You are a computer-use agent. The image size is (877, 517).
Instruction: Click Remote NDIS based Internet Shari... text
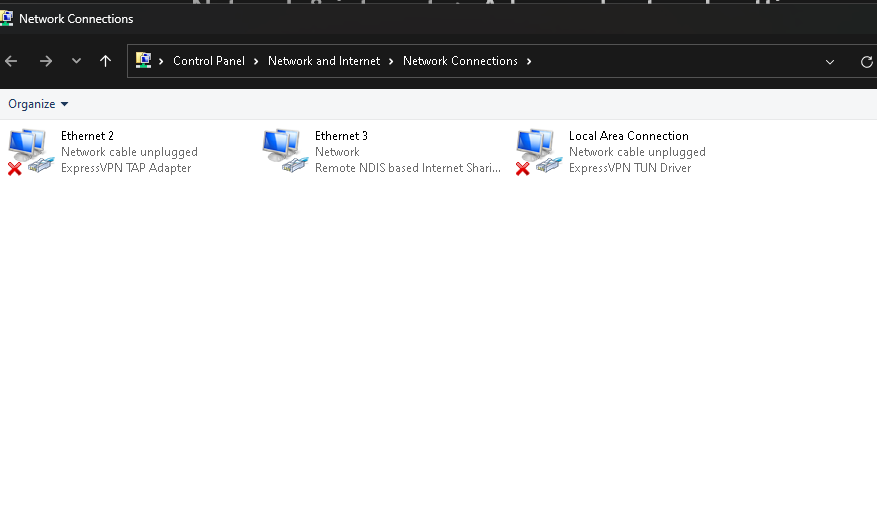click(408, 168)
